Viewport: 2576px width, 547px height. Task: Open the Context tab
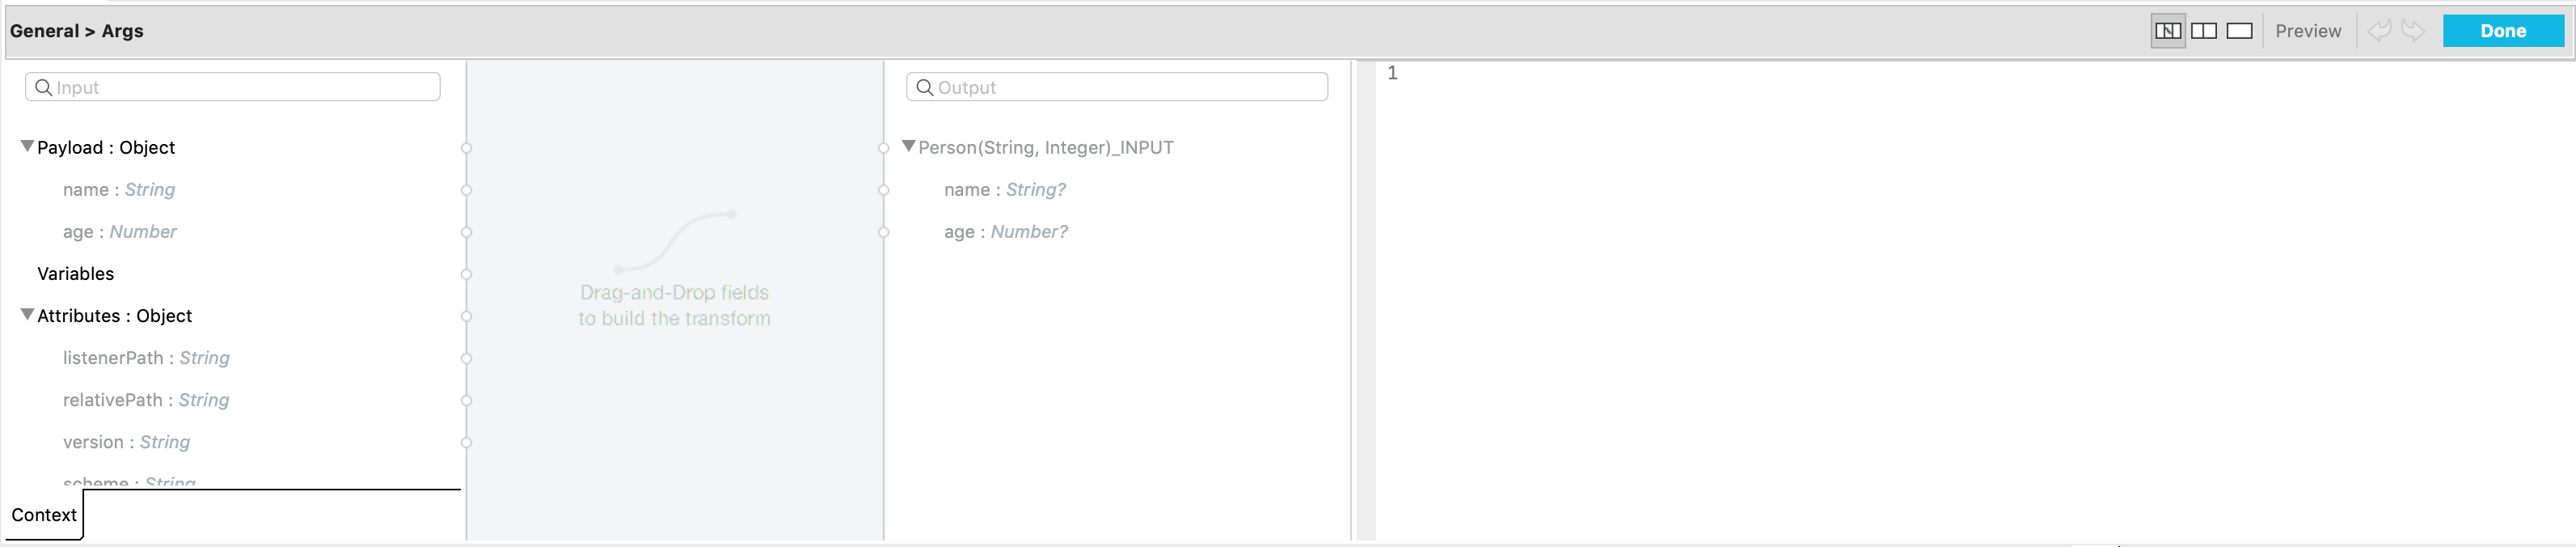pyautogui.click(x=44, y=515)
